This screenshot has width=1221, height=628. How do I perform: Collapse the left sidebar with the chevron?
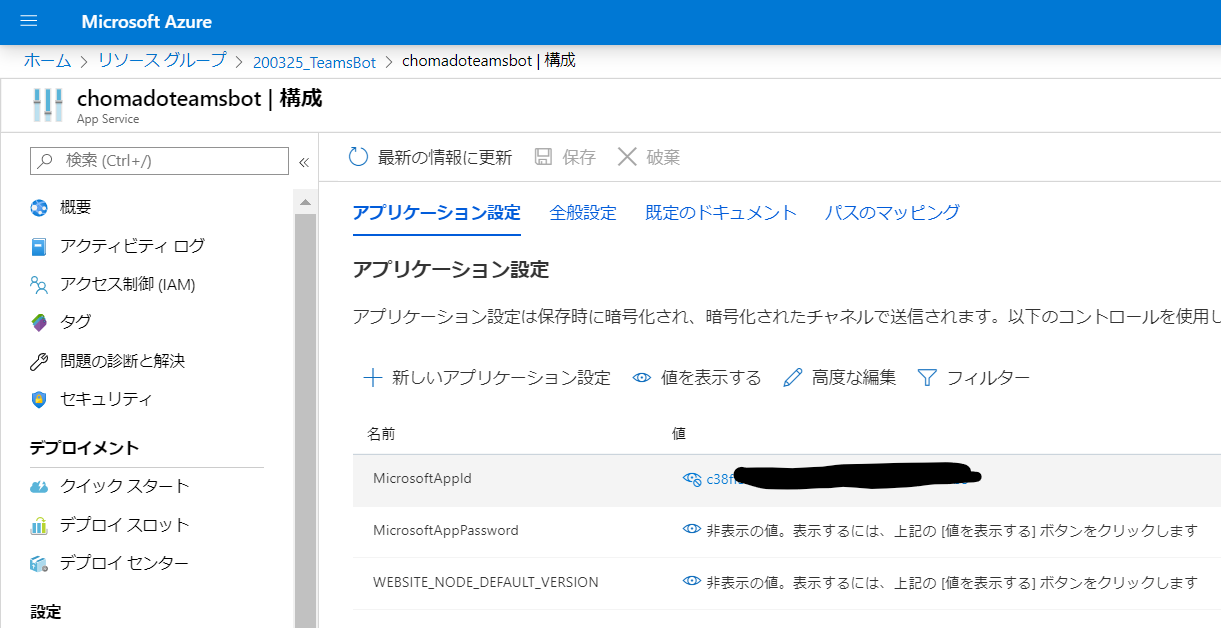point(304,161)
